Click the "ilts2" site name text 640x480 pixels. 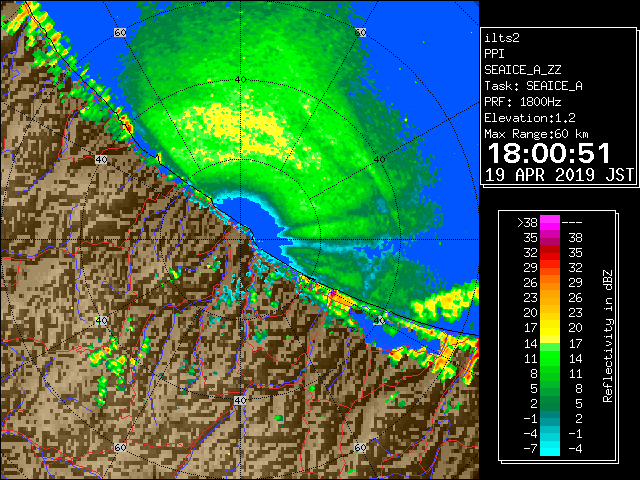point(502,38)
